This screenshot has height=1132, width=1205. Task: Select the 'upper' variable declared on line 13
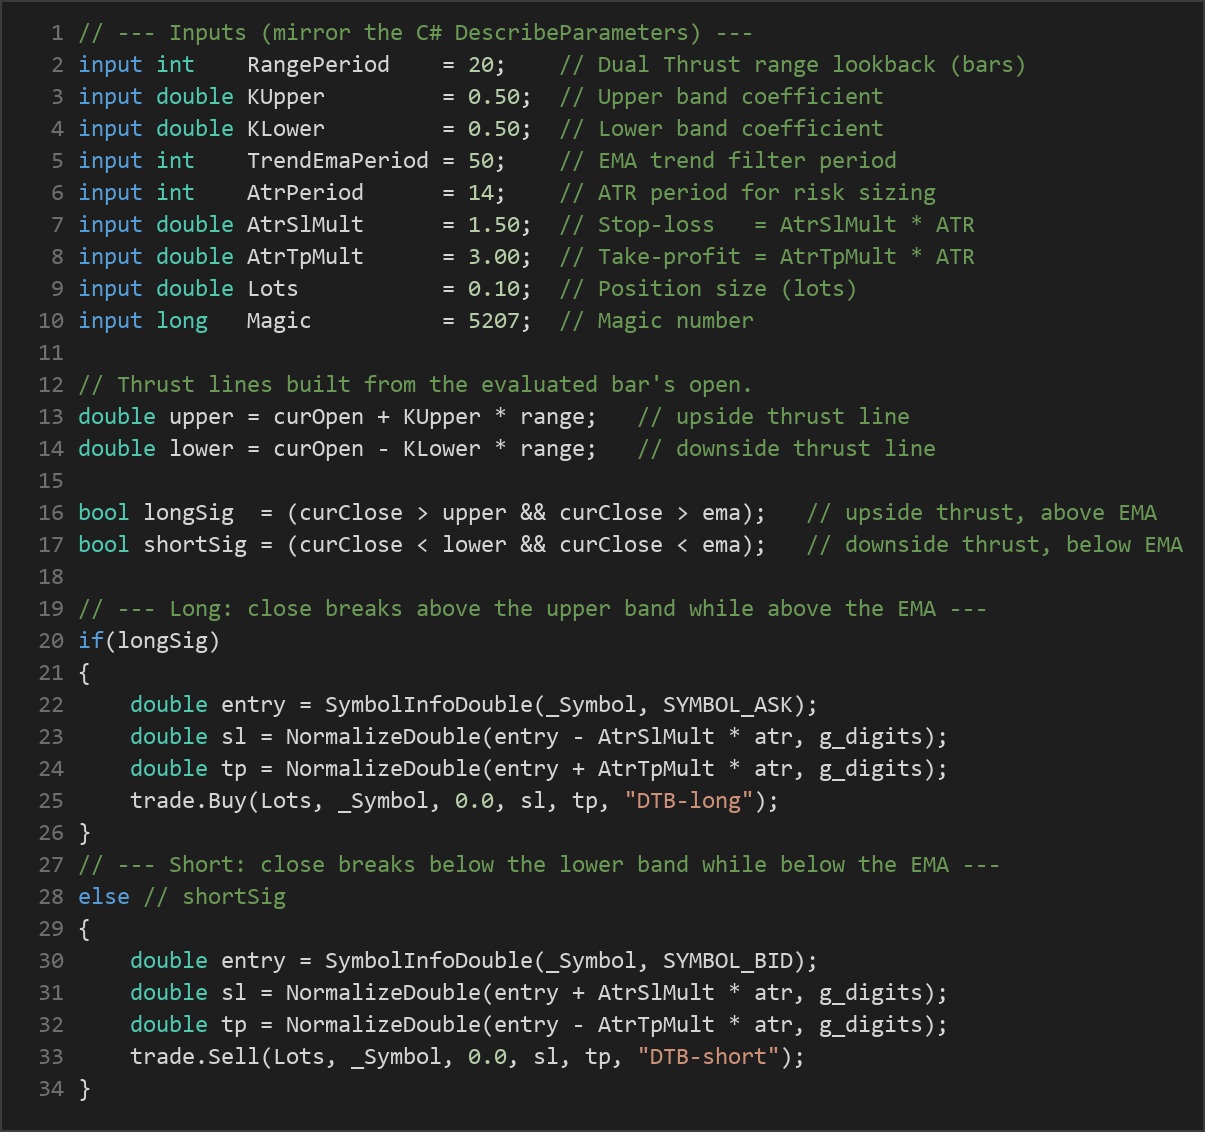point(201,417)
